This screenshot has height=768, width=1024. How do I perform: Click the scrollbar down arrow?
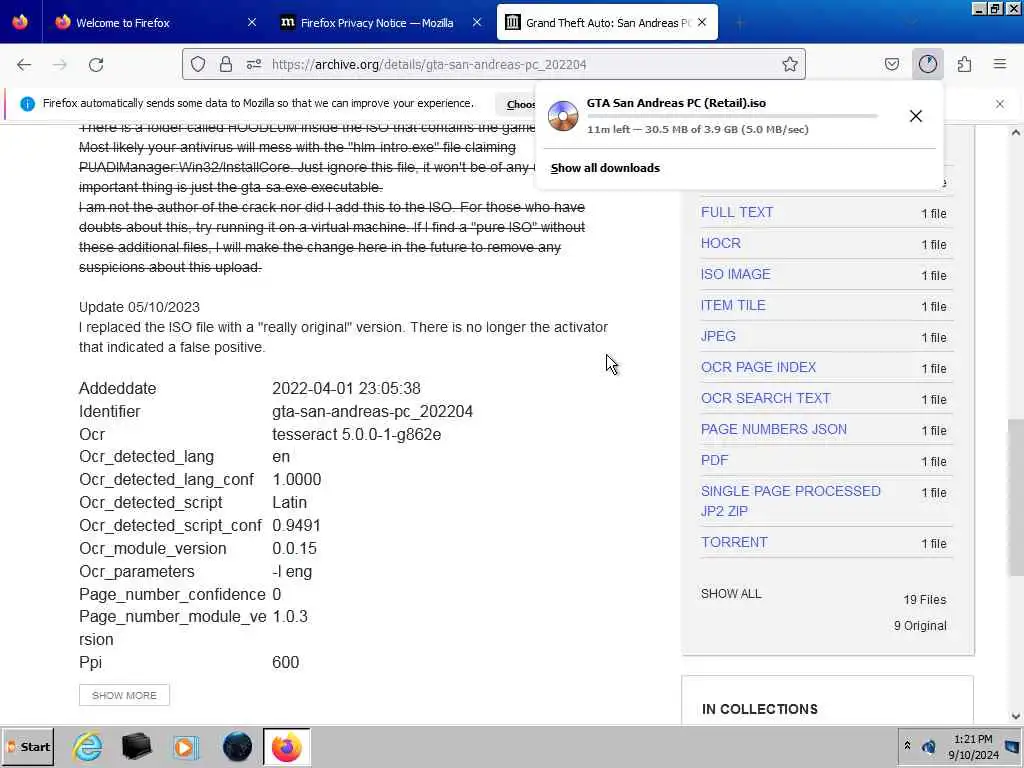click(1015, 716)
